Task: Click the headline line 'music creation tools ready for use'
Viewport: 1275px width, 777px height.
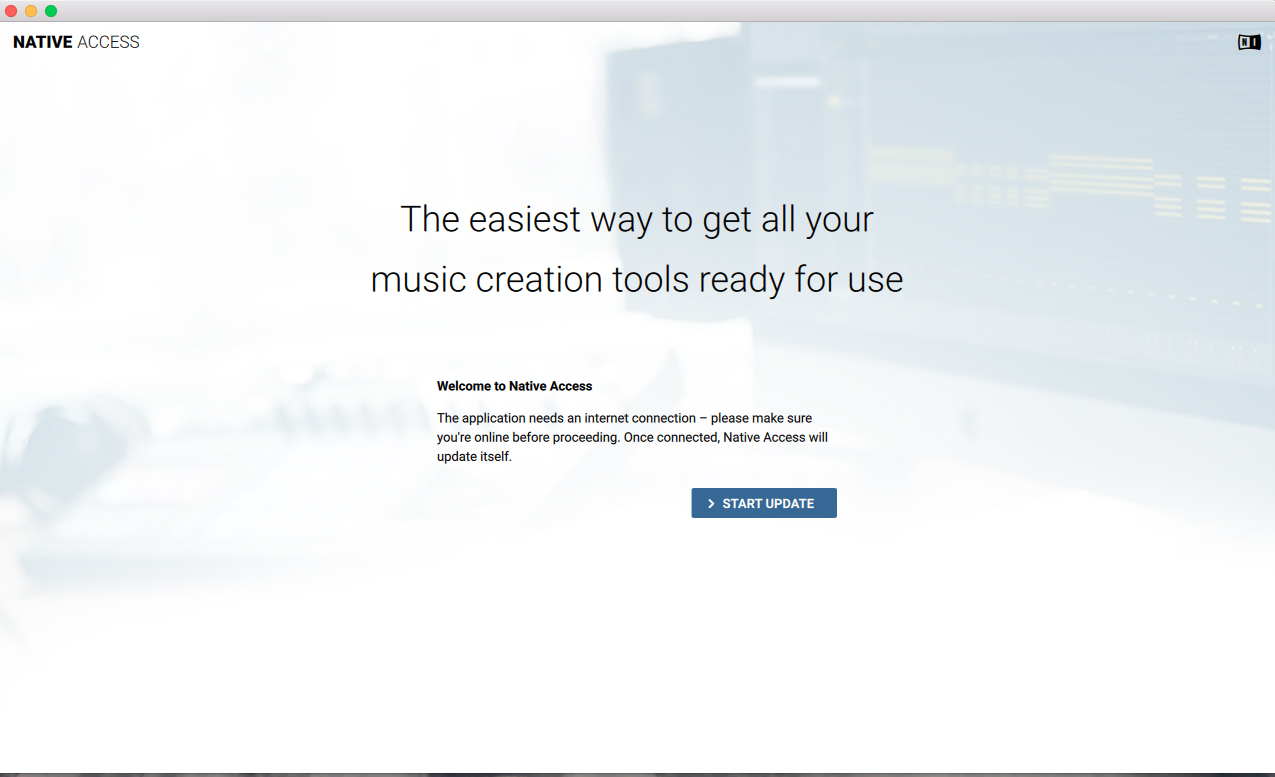Action: point(637,279)
